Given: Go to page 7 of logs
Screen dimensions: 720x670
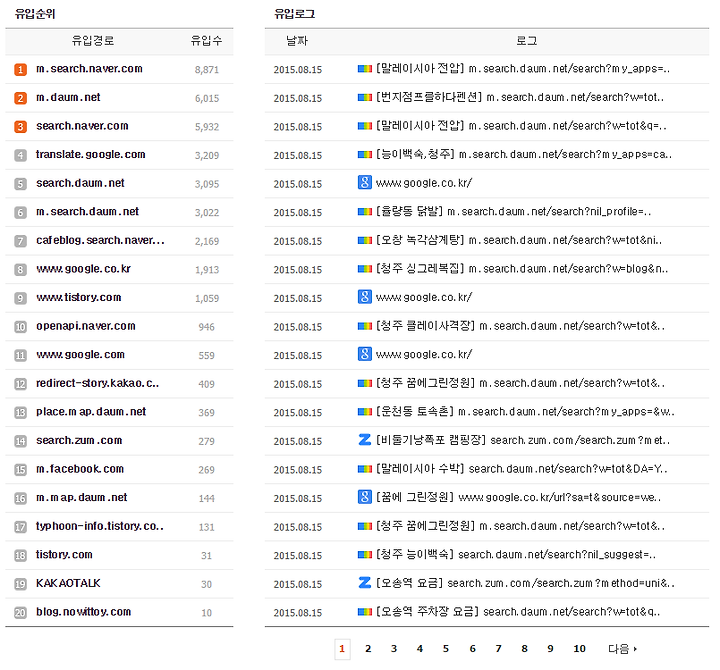Looking at the screenshot, I should tap(498, 649).
